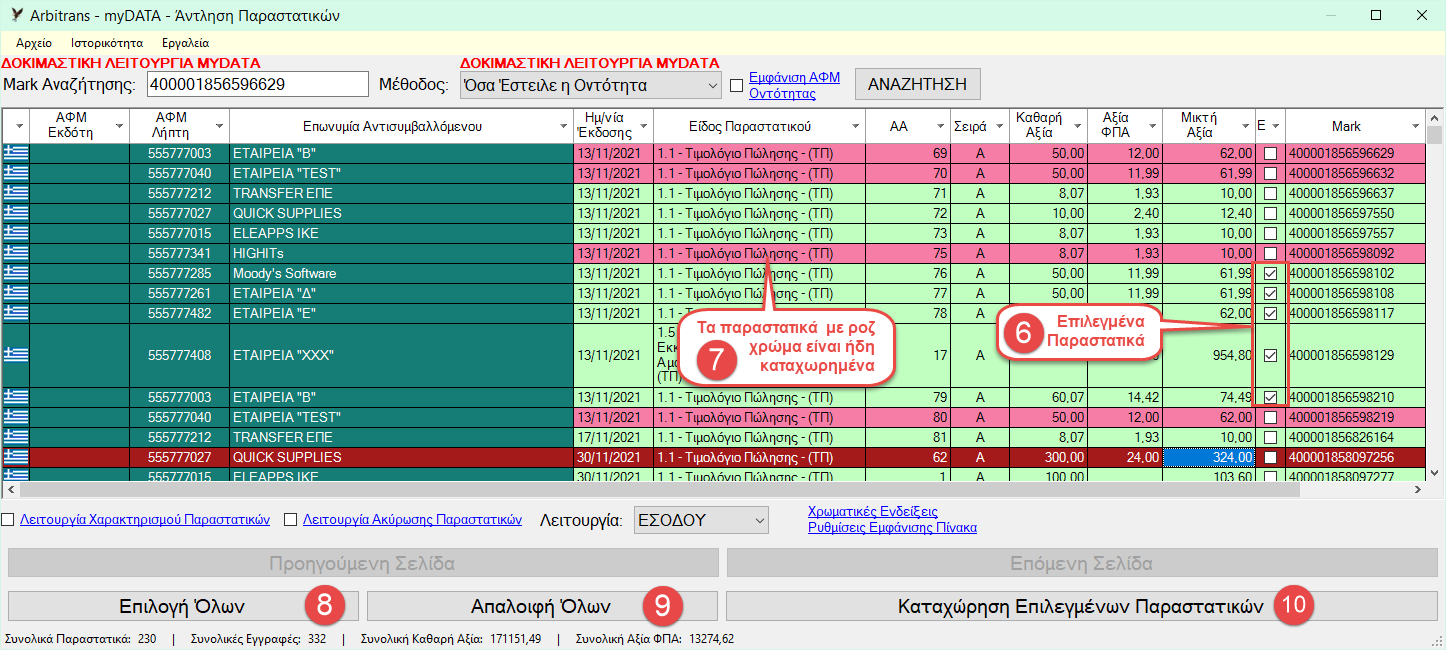
Task: Open the Επωνυμία Αντισυμβαλλόμενου column filter arrow
Action: [x=564, y=126]
